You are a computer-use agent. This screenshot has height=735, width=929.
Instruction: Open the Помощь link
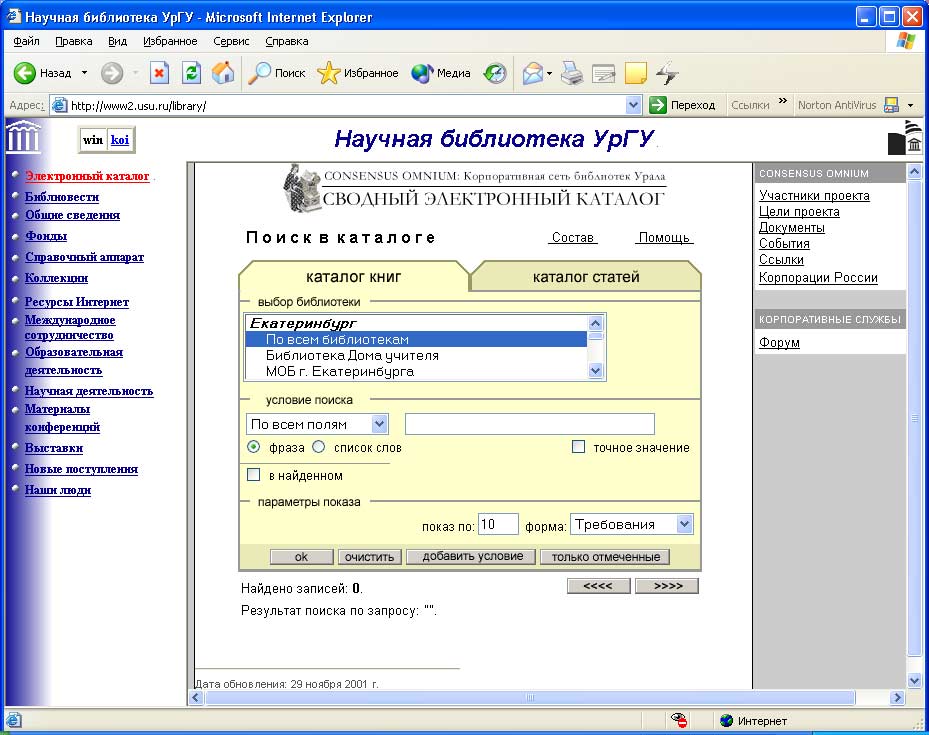click(x=664, y=237)
